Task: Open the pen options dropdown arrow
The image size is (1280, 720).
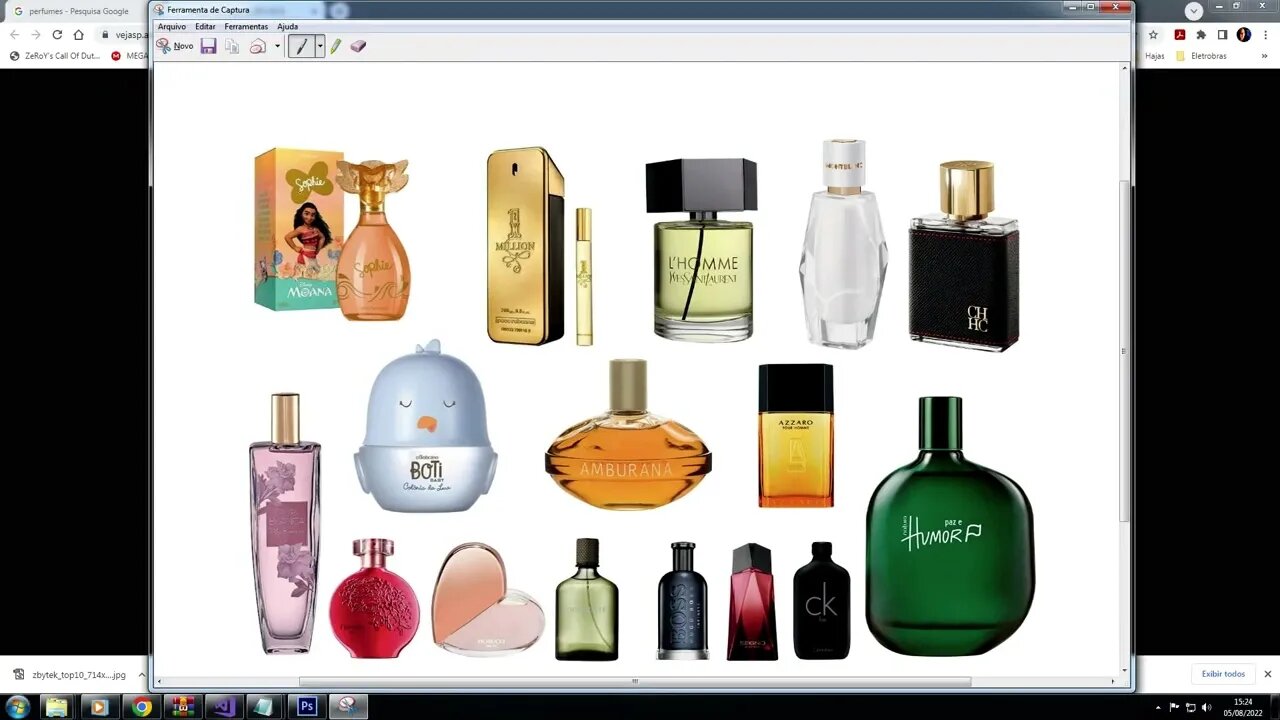Action: (320, 46)
